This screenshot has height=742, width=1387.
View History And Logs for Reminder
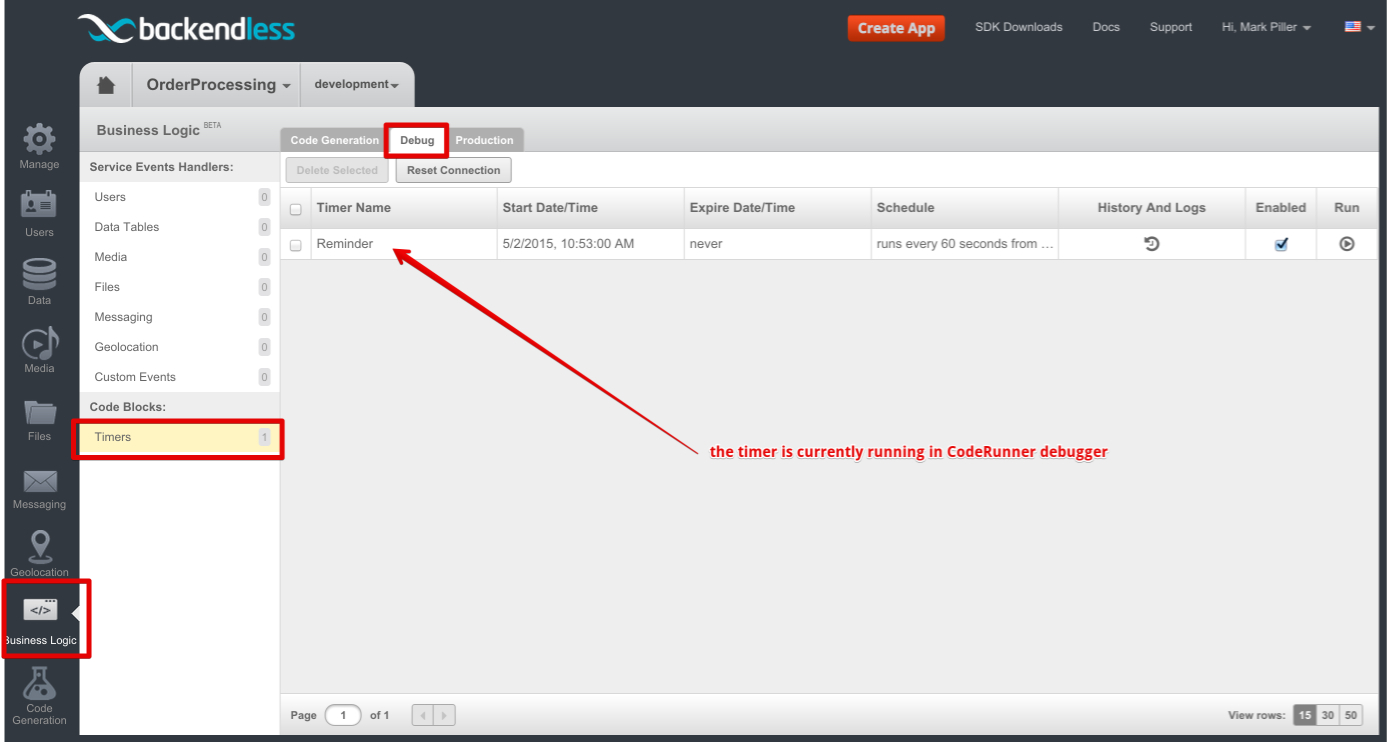point(1151,243)
